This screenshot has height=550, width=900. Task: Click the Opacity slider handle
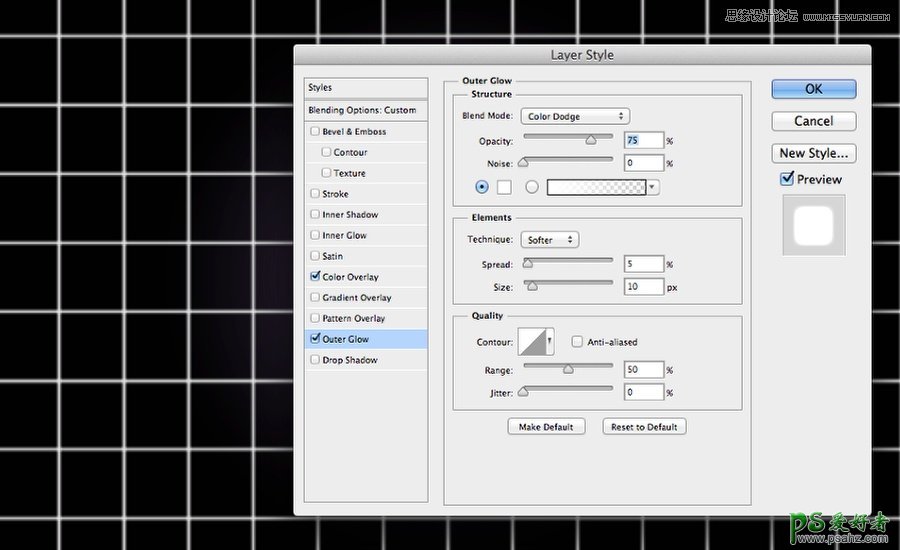click(x=591, y=140)
